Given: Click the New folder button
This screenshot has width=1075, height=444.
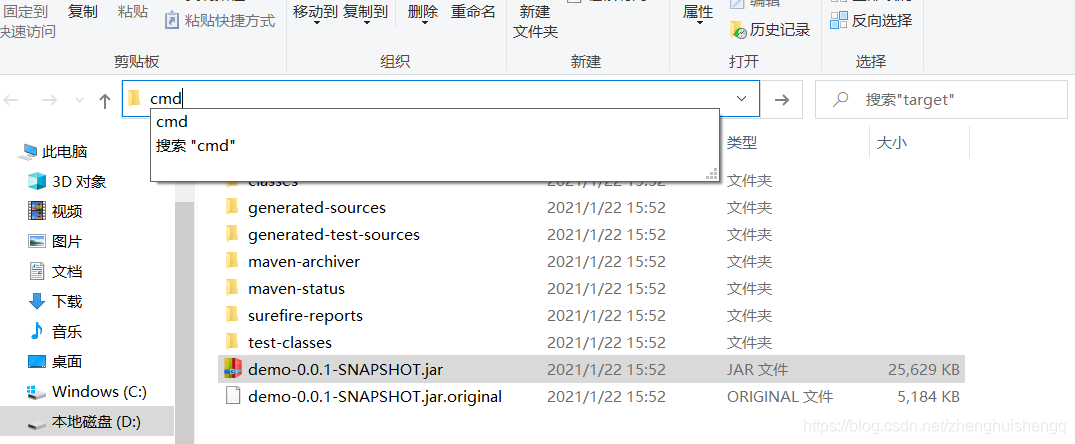Looking at the screenshot, I should 535,21.
